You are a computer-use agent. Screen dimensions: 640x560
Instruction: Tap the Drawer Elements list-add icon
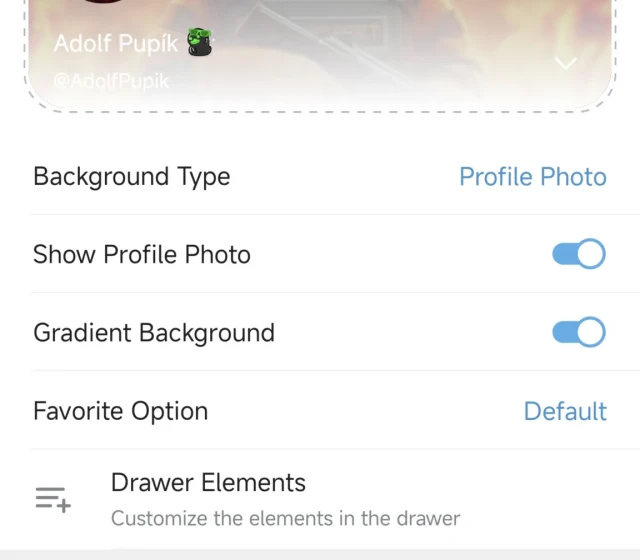[x=52, y=499]
